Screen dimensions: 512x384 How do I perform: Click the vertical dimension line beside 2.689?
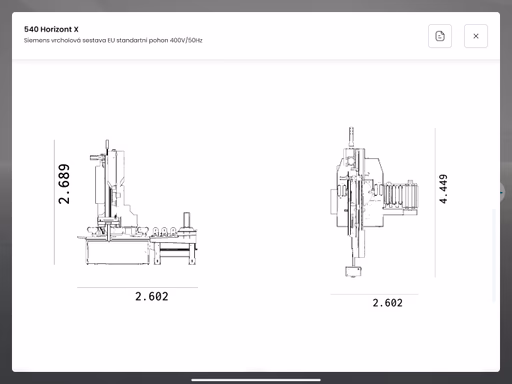(x=54, y=202)
